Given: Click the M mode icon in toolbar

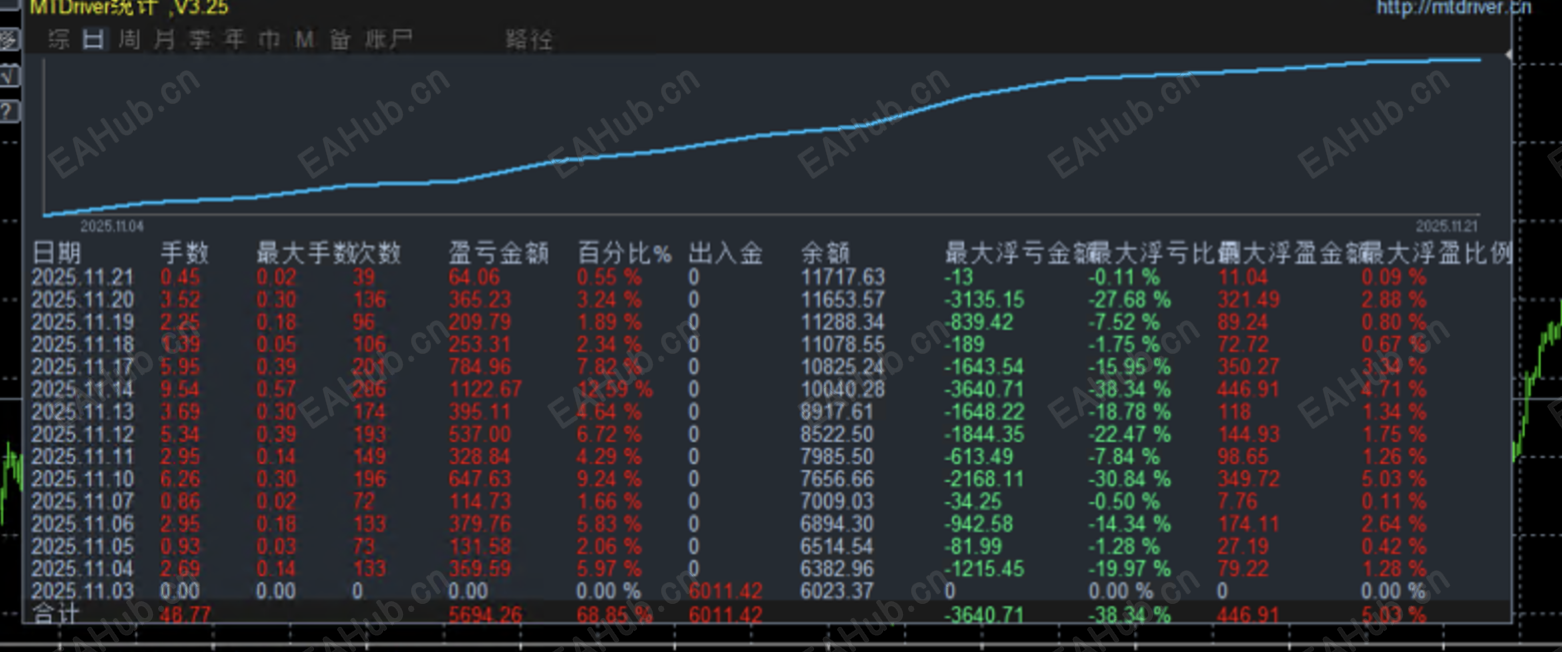Looking at the screenshot, I should [x=303, y=41].
